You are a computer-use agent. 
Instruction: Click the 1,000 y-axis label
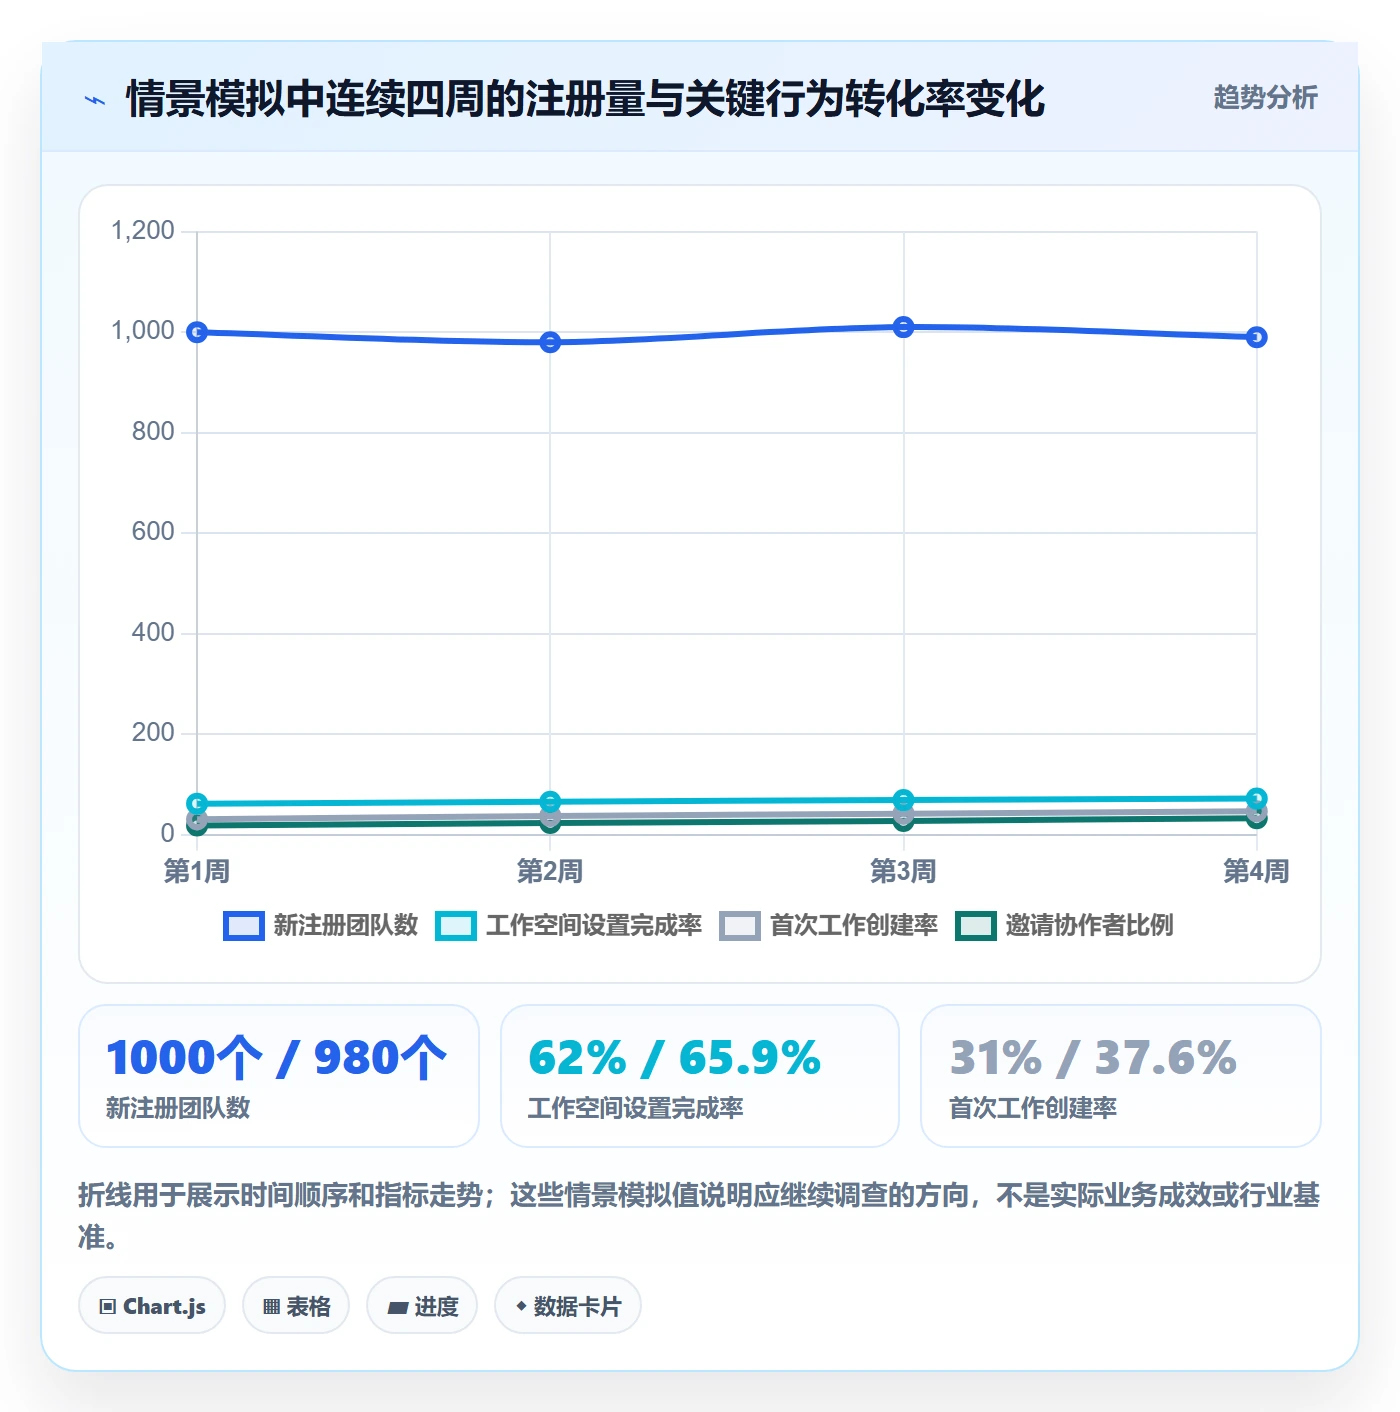click(143, 331)
